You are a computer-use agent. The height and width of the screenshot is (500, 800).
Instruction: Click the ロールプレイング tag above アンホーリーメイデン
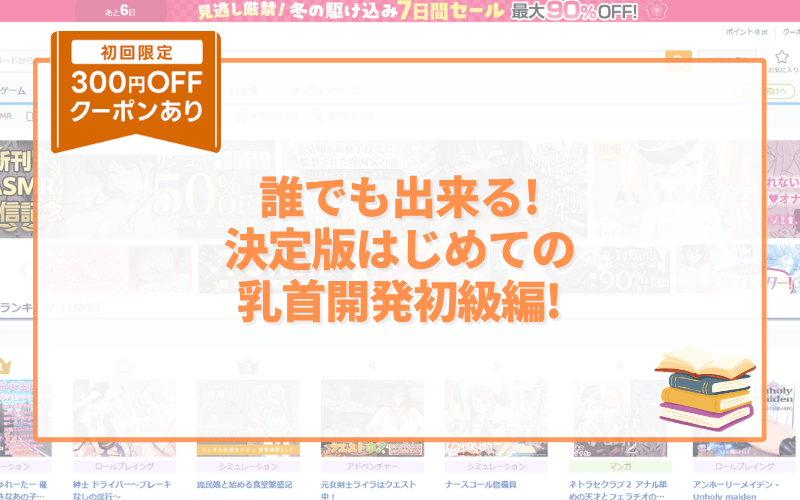[x=744, y=466]
